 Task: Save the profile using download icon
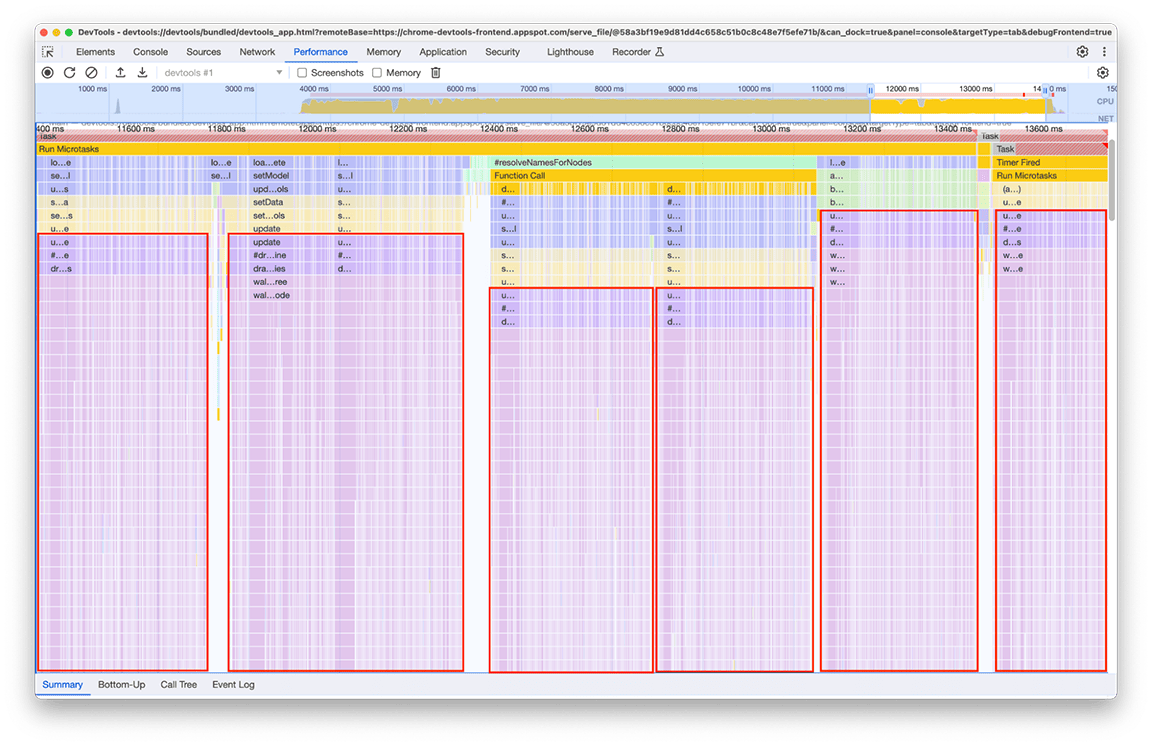[x=142, y=72]
